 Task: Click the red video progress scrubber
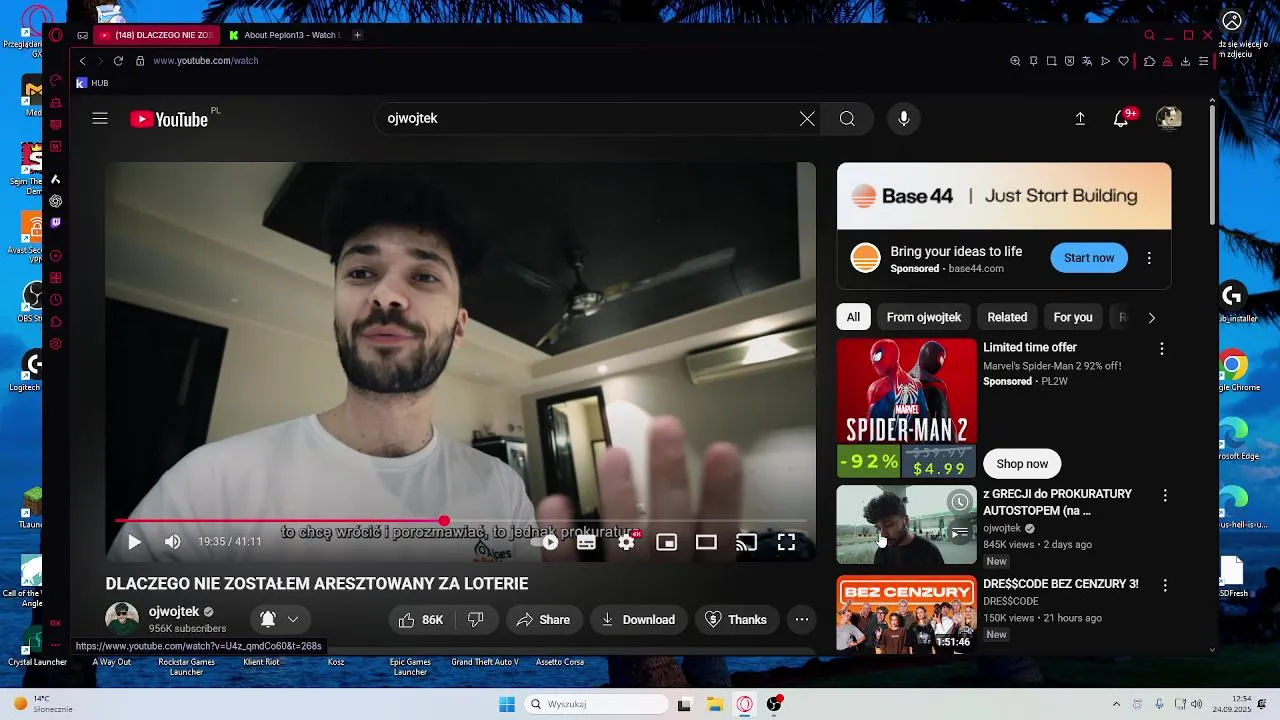pyautogui.click(x=444, y=521)
